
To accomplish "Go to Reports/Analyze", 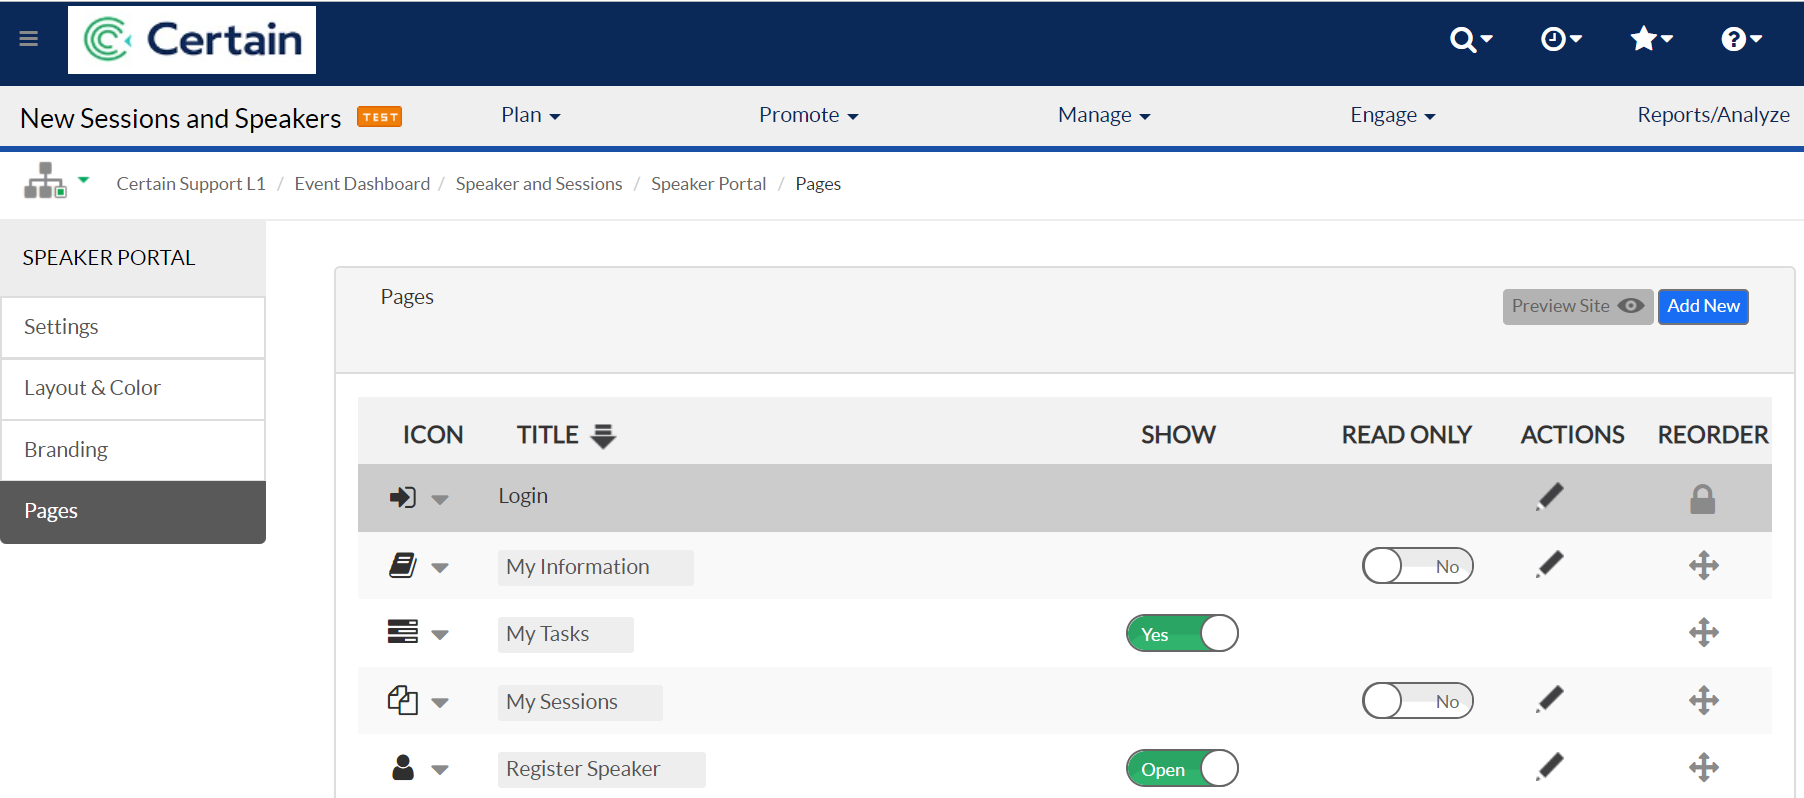I will click(x=1713, y=115).
